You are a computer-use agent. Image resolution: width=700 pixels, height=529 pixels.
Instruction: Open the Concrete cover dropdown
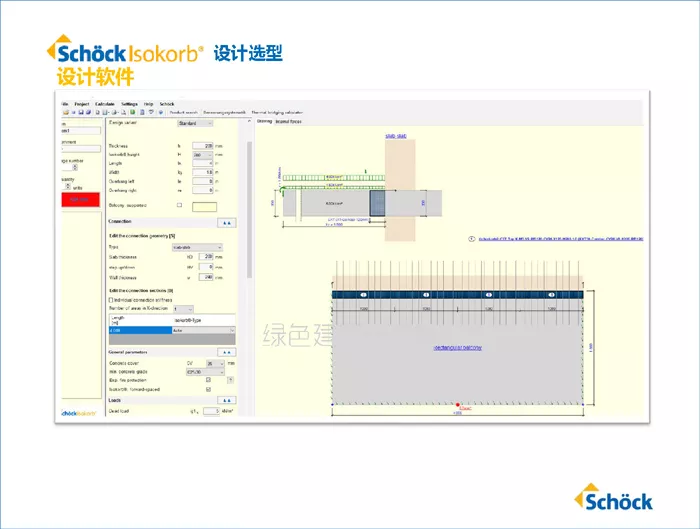click(215, 363)
